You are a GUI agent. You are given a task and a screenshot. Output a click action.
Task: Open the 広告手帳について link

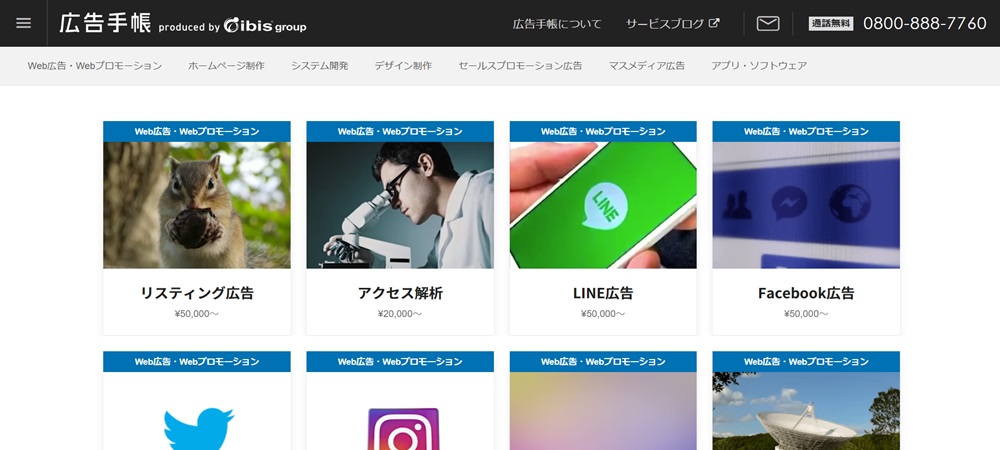coord(557,24)
